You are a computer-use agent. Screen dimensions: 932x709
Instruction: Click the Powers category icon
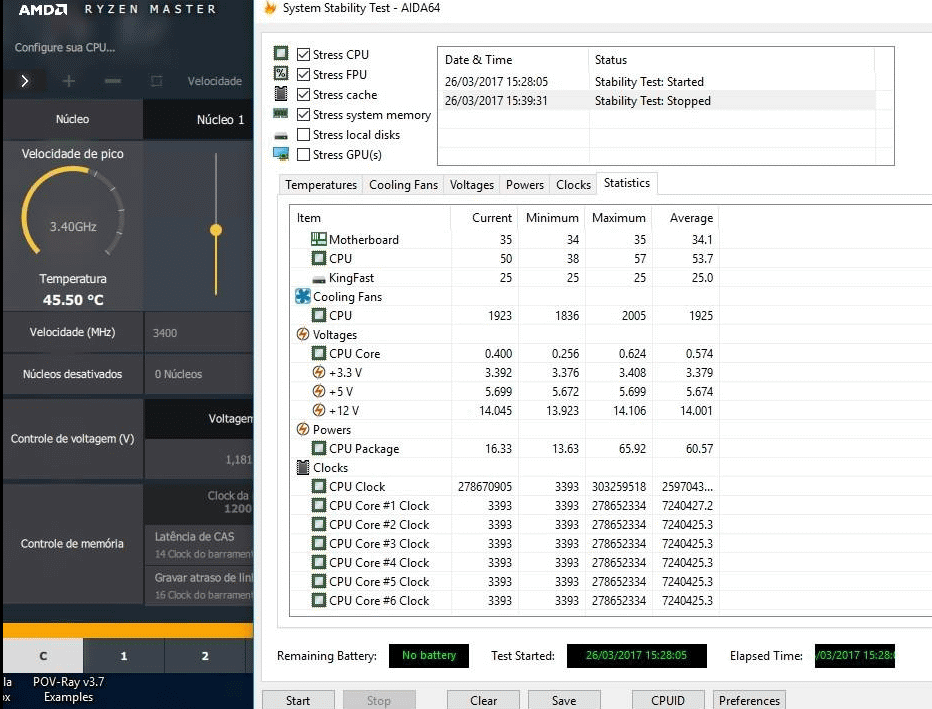coord(303,429)
